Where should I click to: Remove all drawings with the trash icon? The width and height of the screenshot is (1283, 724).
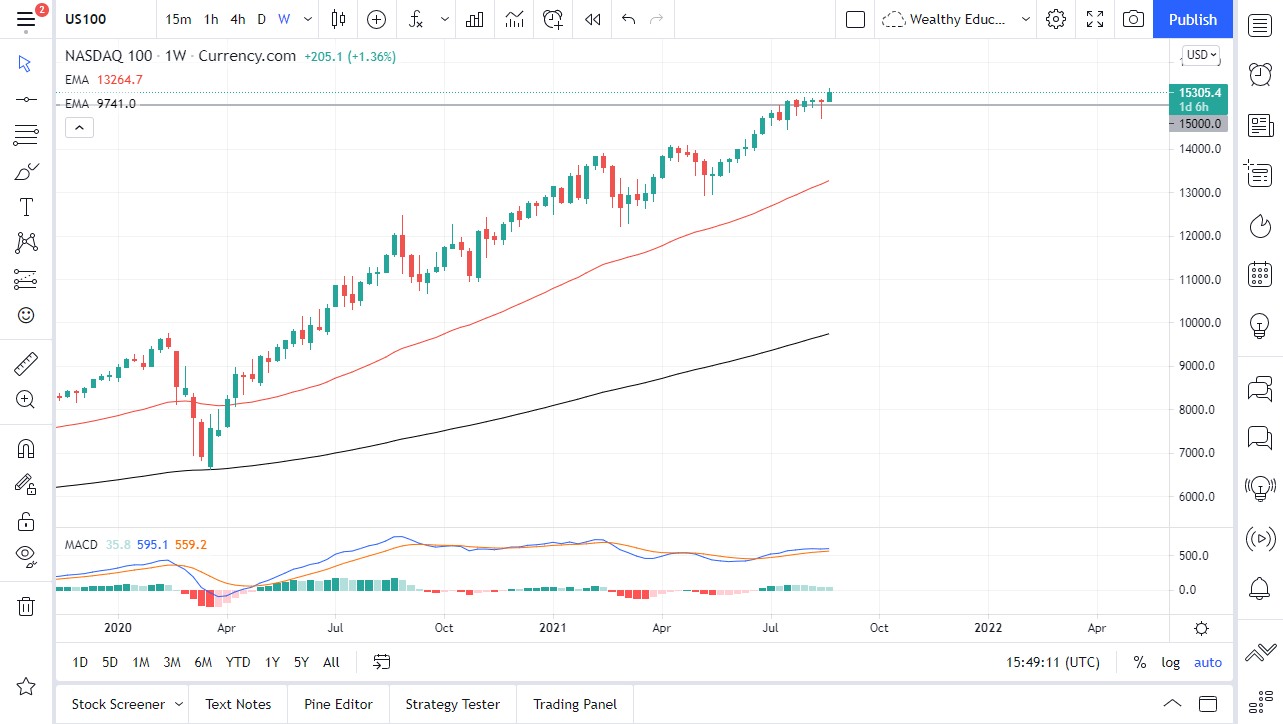point(25,606)
